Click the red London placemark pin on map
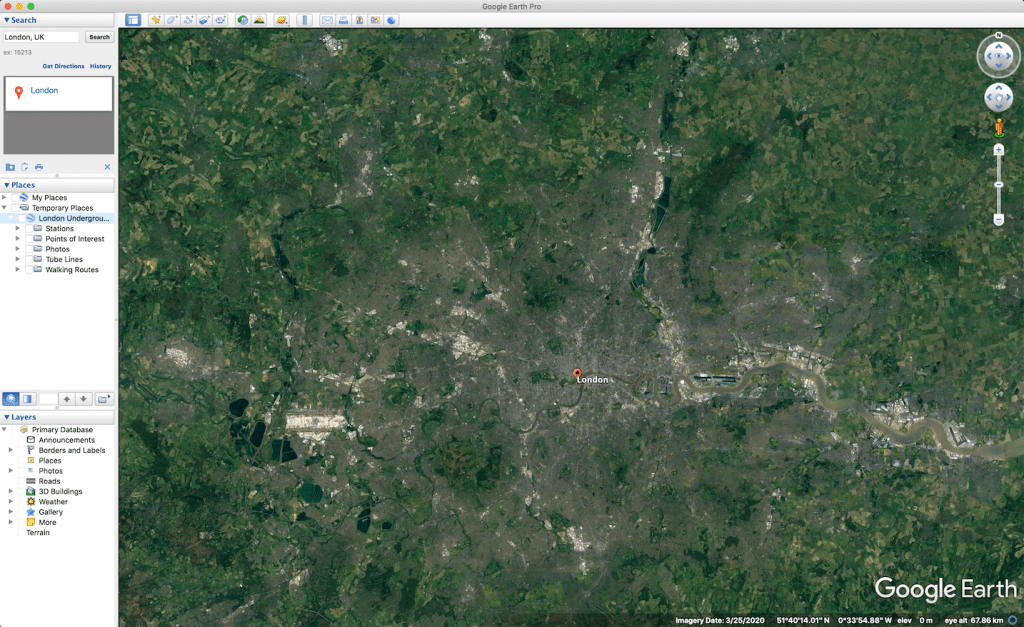 [577, 374]
